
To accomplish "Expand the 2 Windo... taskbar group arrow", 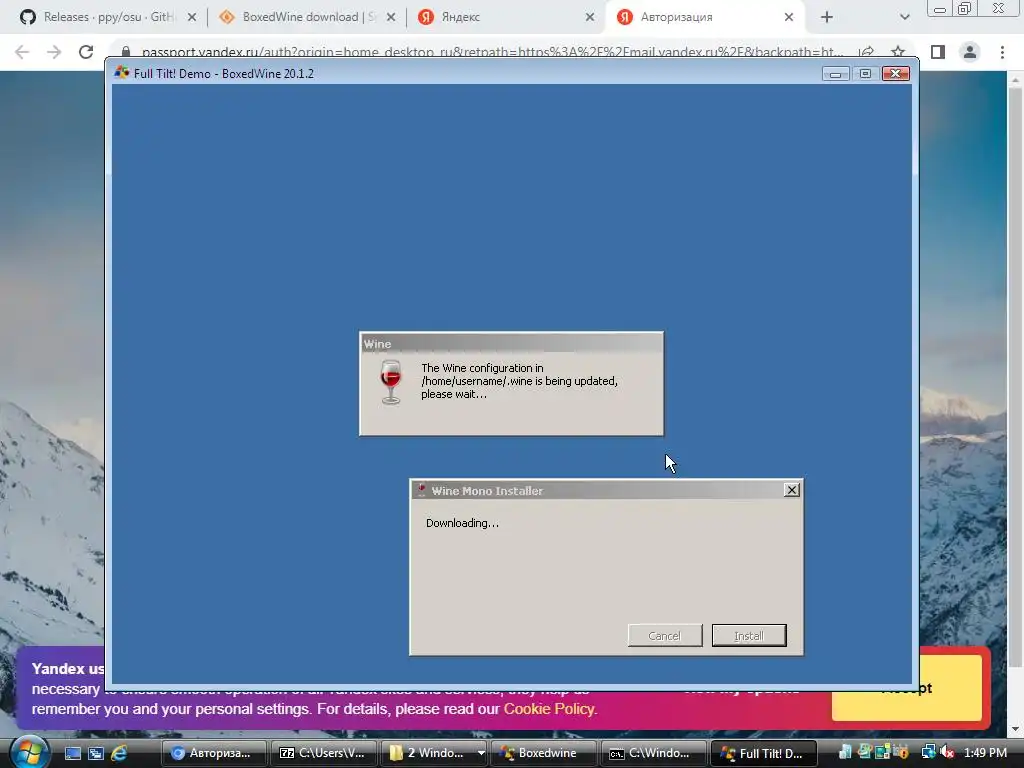I will [481, 753].
